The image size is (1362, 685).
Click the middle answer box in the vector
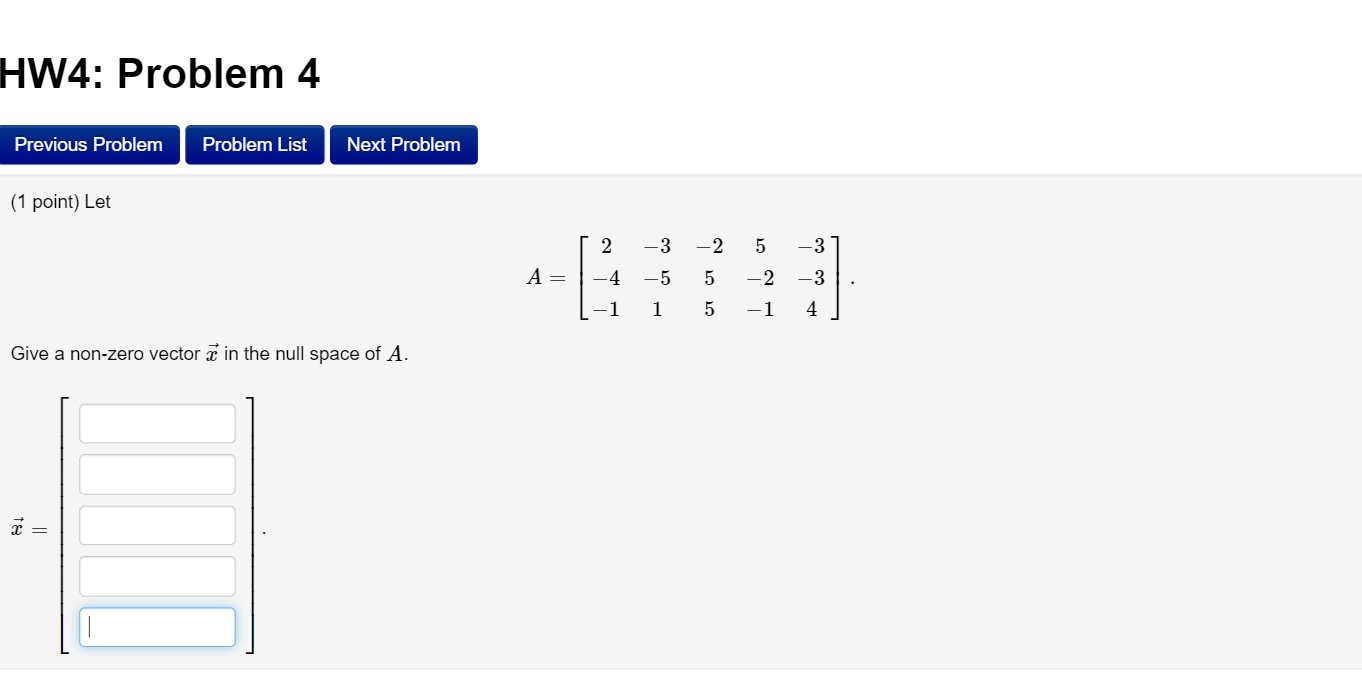(156, 525)
